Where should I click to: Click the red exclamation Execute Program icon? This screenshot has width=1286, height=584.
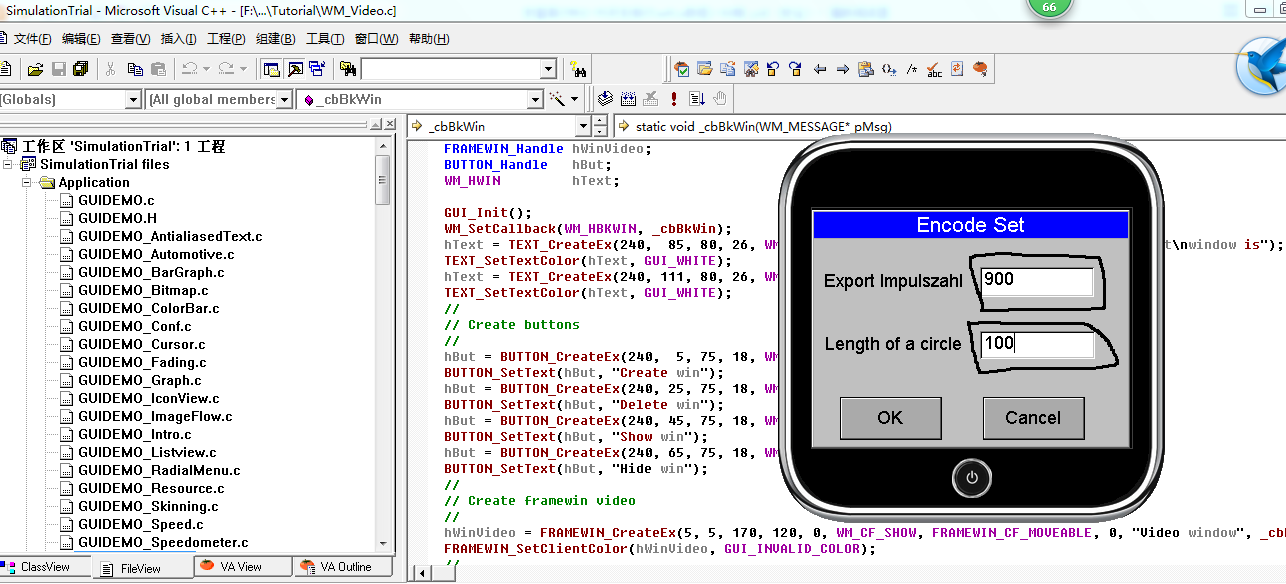674,98
